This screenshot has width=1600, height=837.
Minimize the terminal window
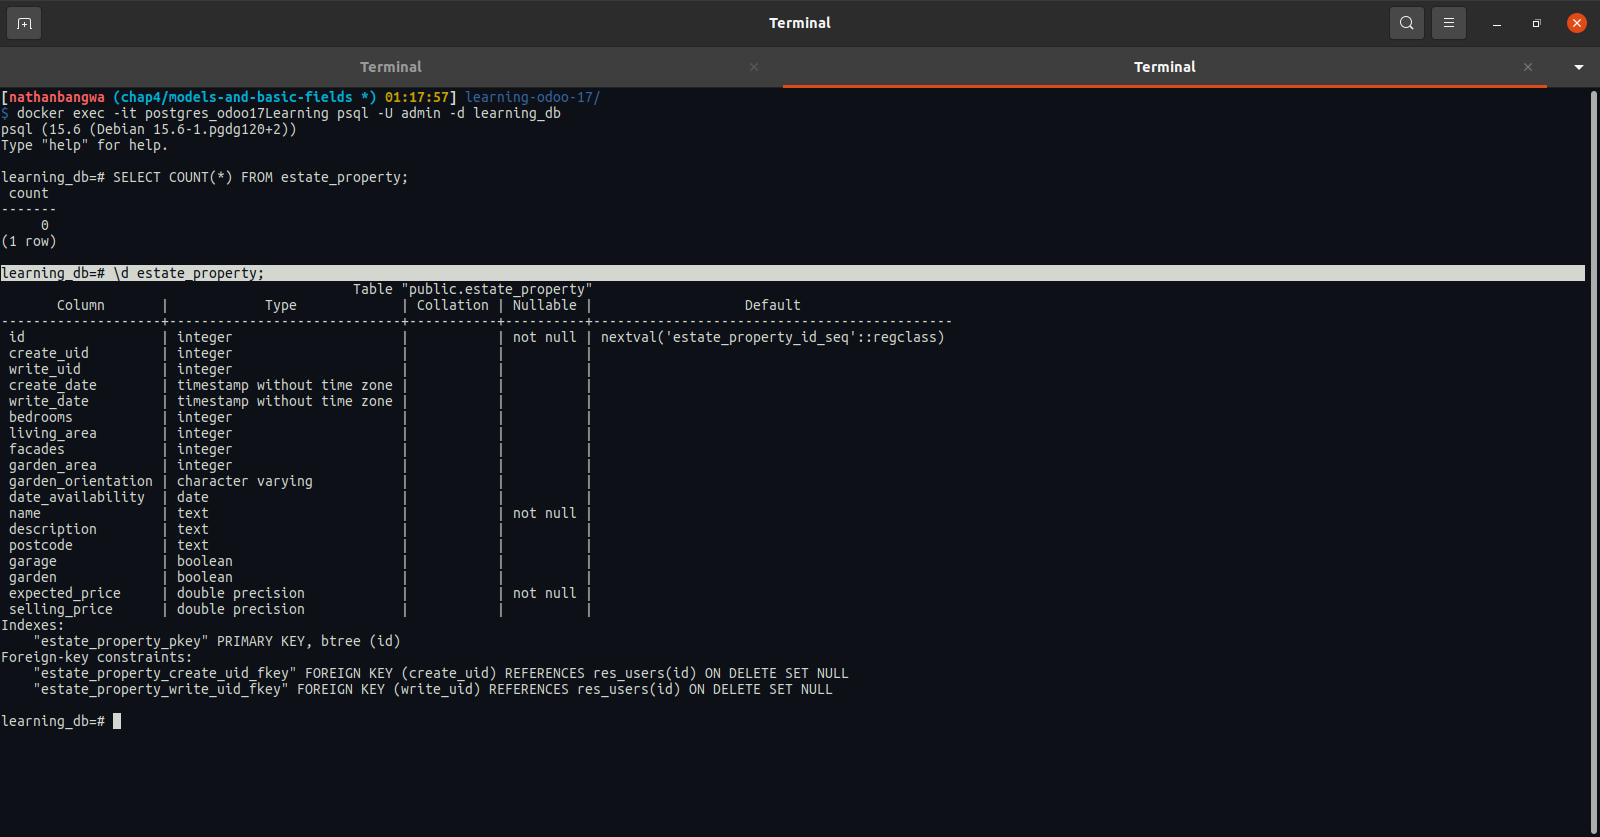(x=1497, y=23)
